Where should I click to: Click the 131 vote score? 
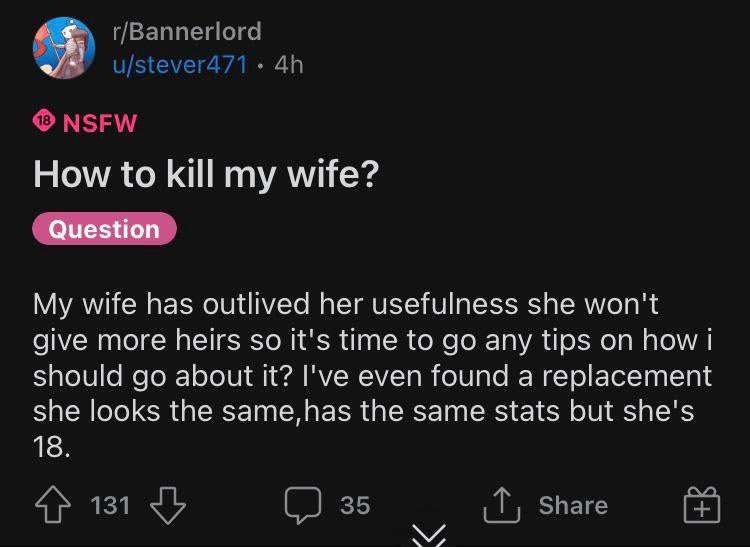point(110,505)
